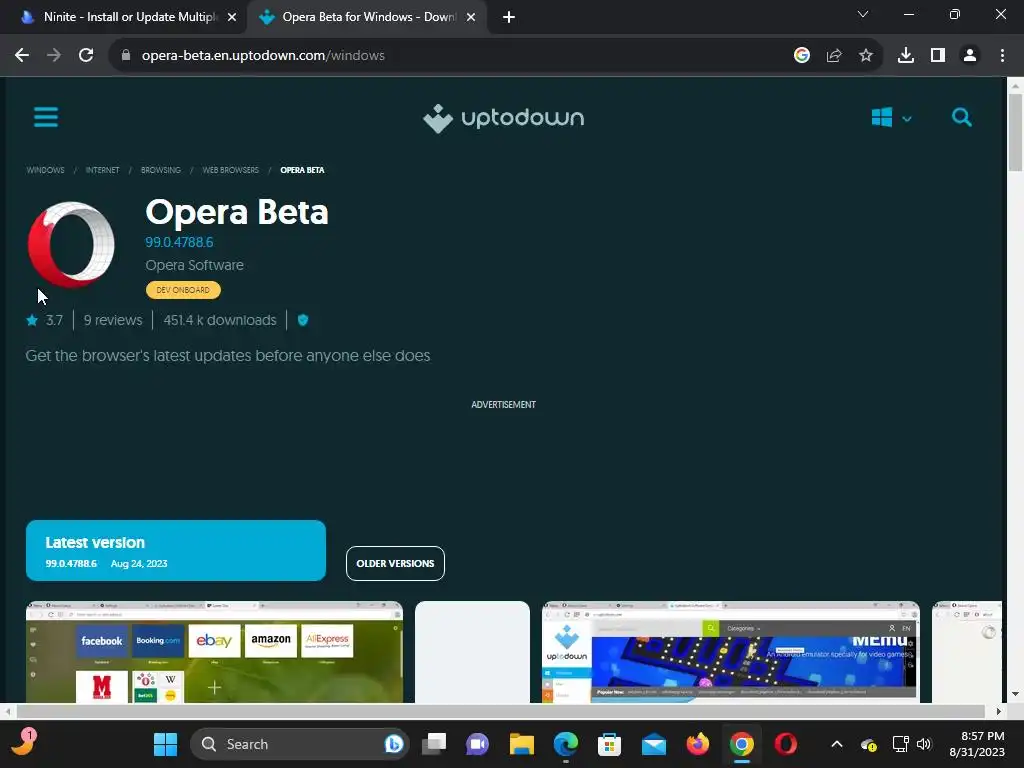This screenshot has height=768, width=1024.
Task: Go to Web Browsers breadcrumb
Action: click(x=231, y=170)
